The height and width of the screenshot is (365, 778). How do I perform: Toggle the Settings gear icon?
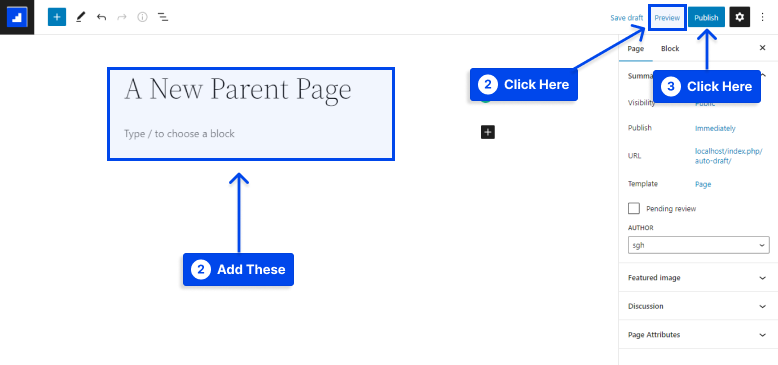click(739, 17)
